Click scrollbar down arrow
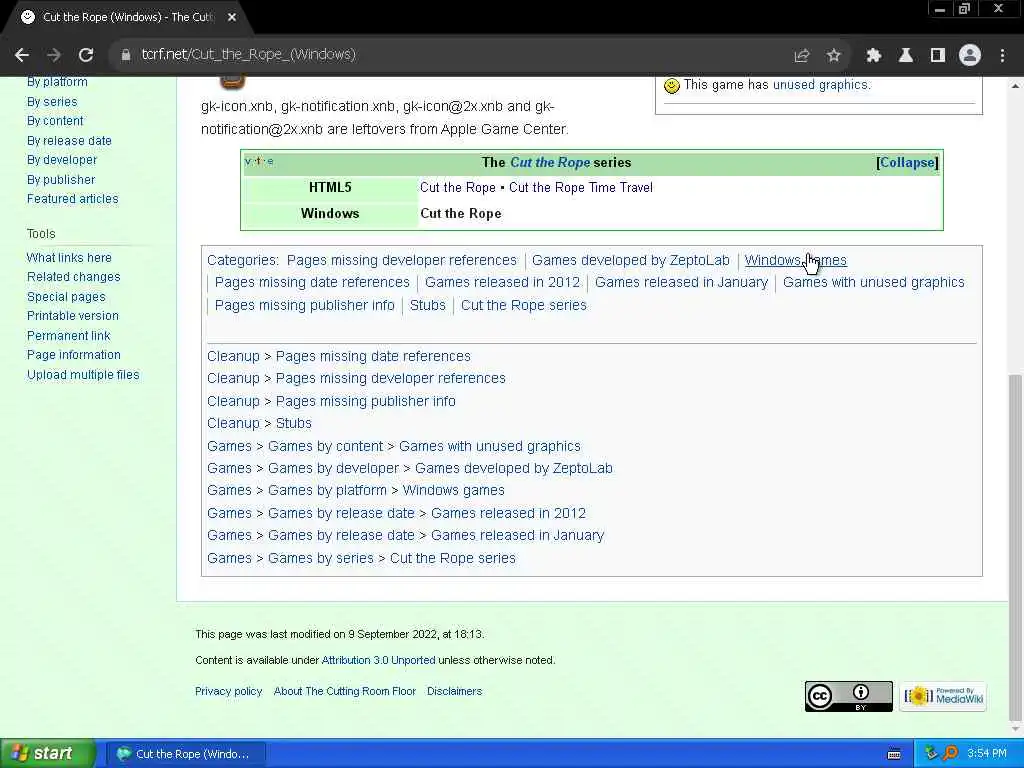The image size is (1024, 768). tap(1016, 729)
